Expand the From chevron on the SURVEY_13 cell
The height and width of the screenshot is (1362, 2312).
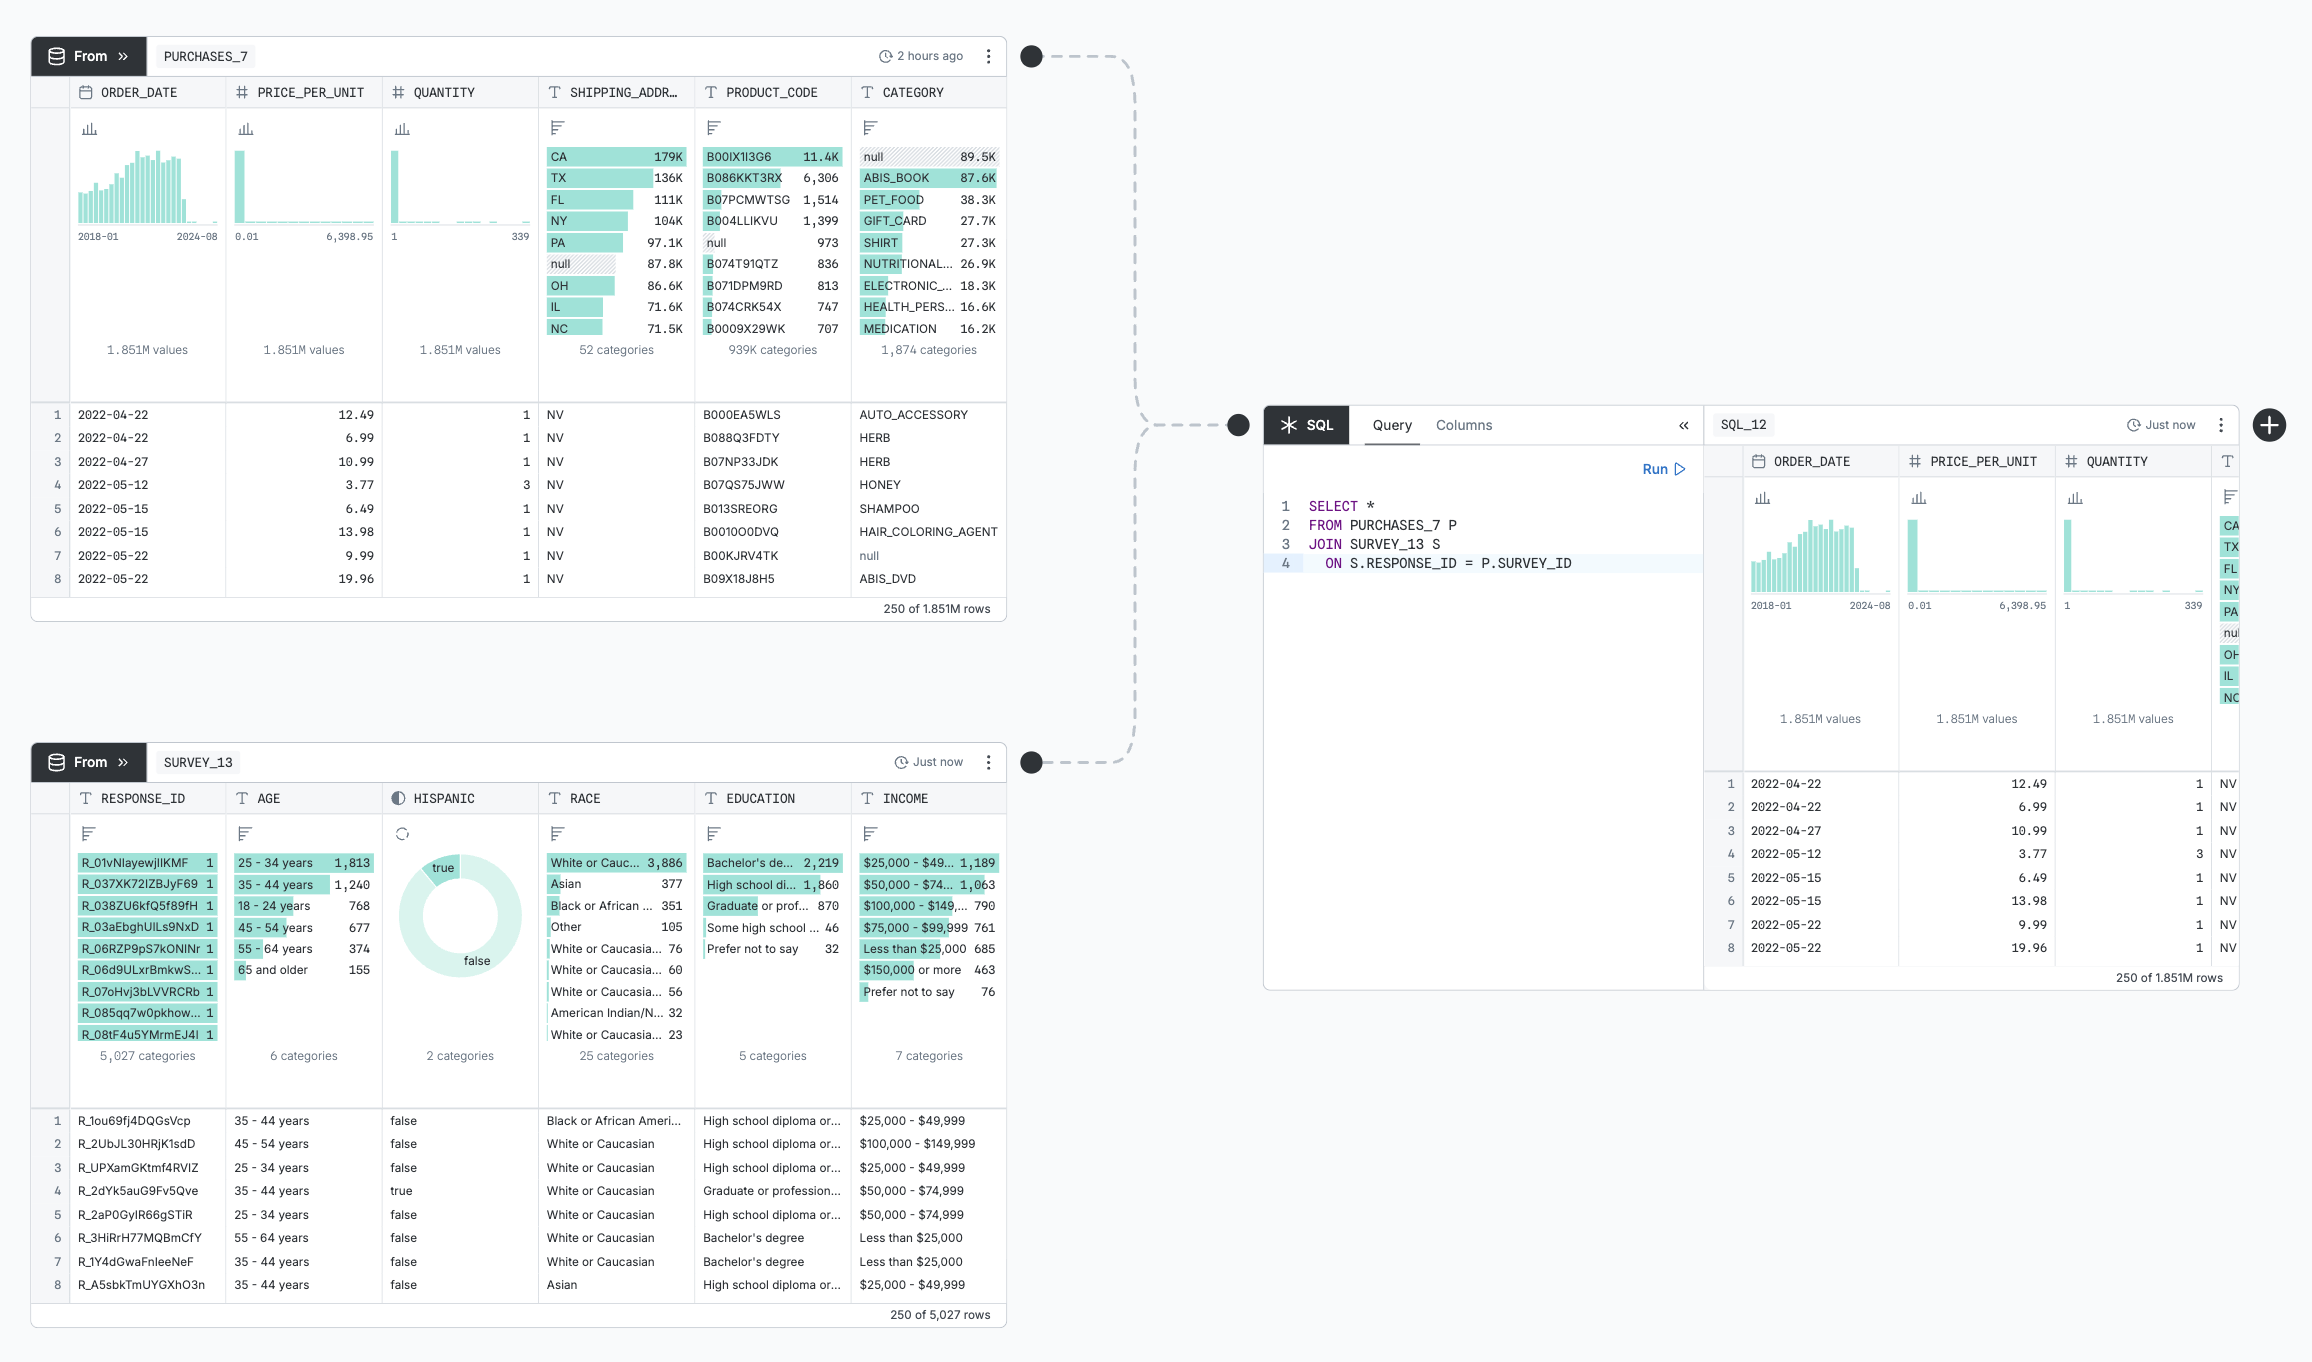click(122, 761)
